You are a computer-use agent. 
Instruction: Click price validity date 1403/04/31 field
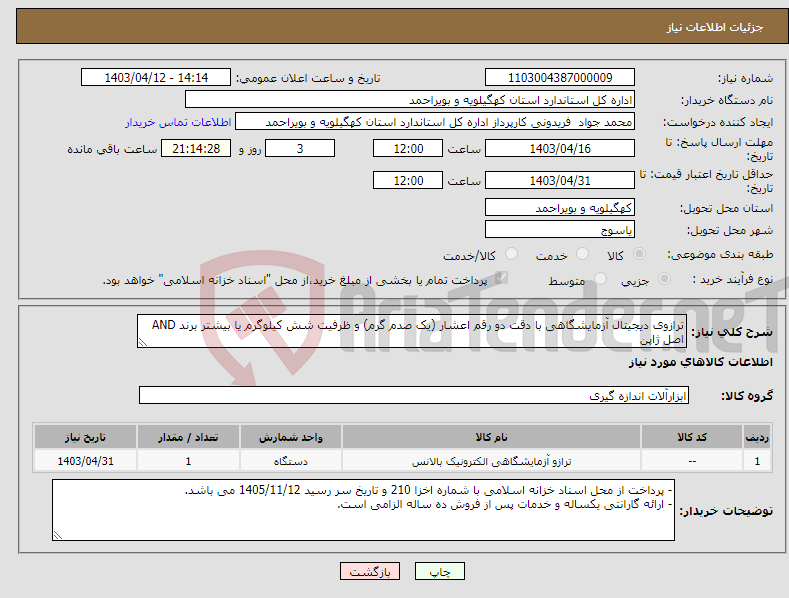pyautogui.click(x=560, y=180)
